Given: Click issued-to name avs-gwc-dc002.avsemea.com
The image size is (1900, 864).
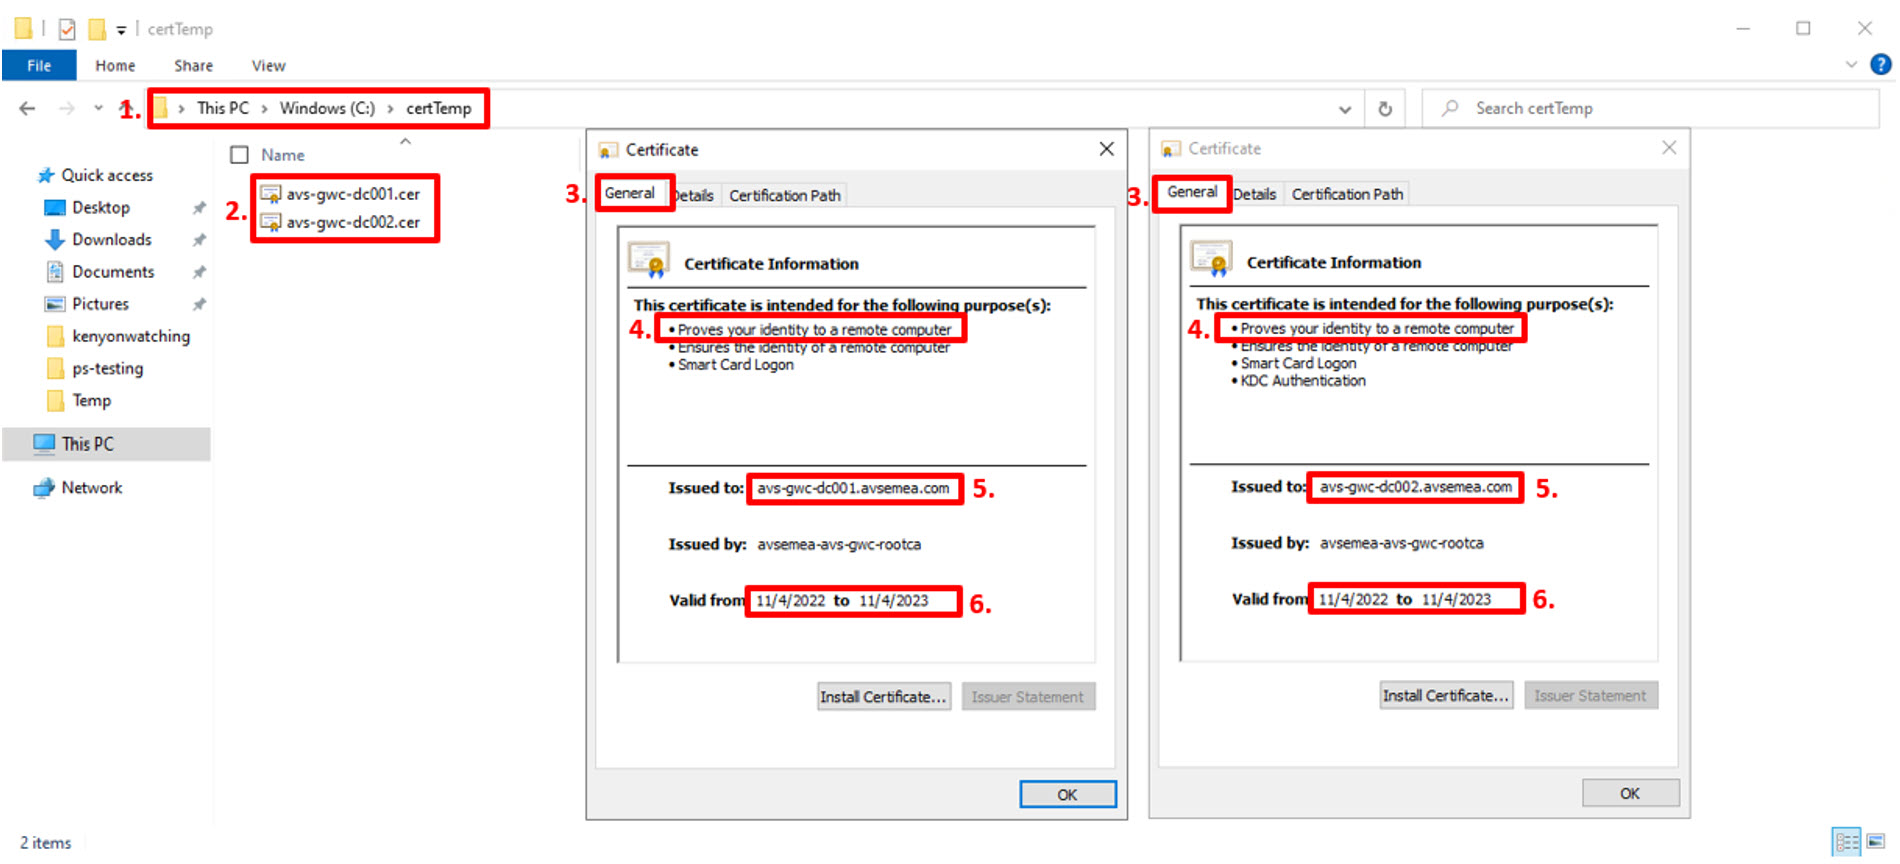Looking at the screenshot, I should pyautogui.click(x=1416, y=487).
